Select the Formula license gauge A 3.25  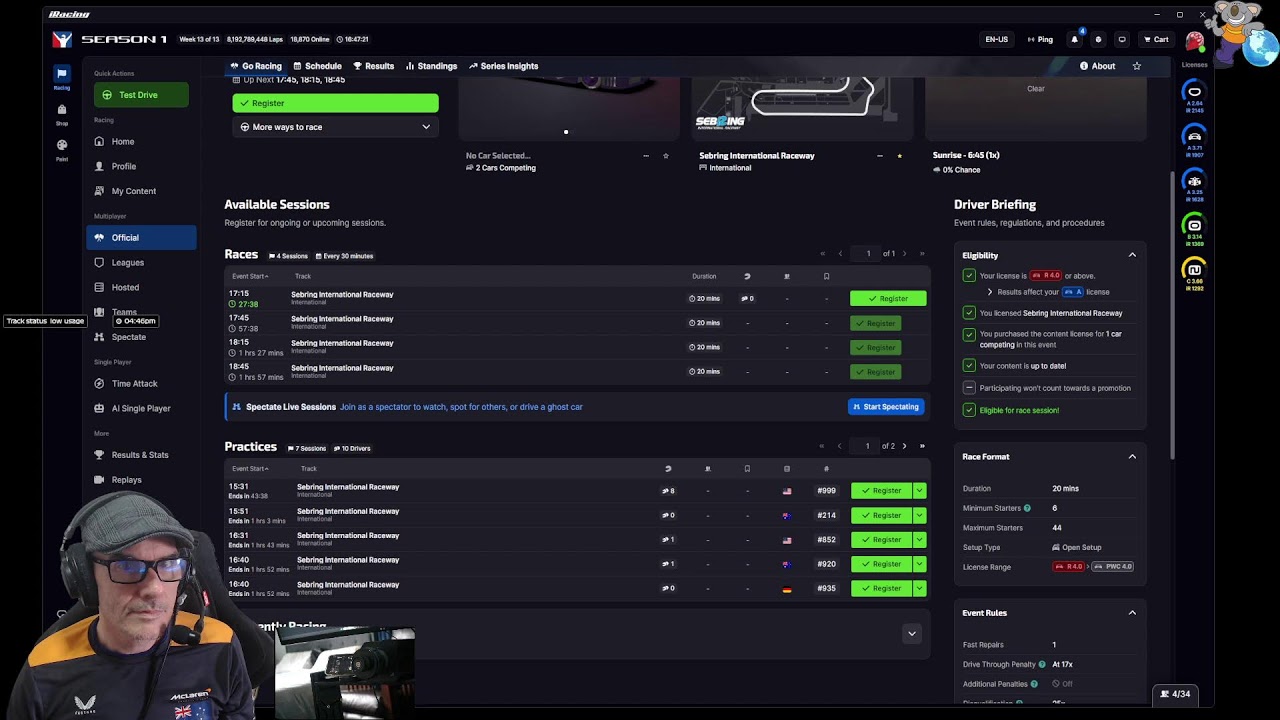click(1194, 185)
